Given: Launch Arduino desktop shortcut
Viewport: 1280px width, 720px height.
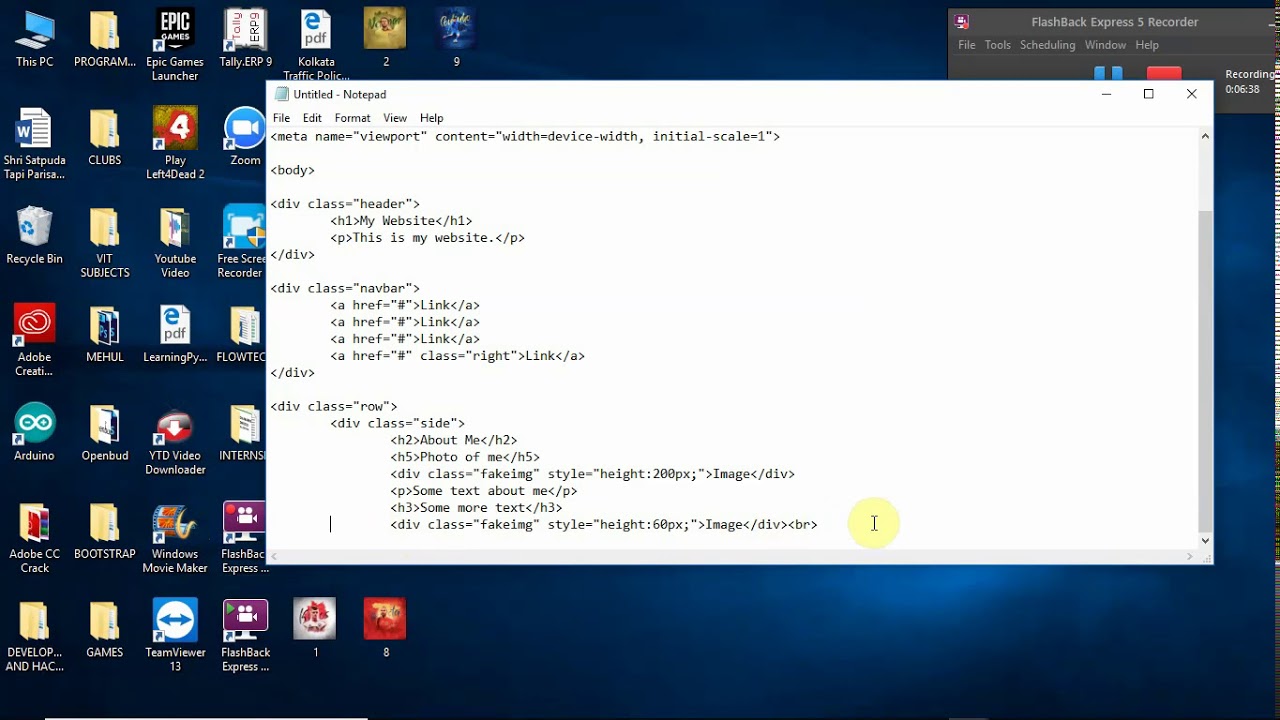Looking at the screenshot, I should pyautogui.click(x=34, y=433).
